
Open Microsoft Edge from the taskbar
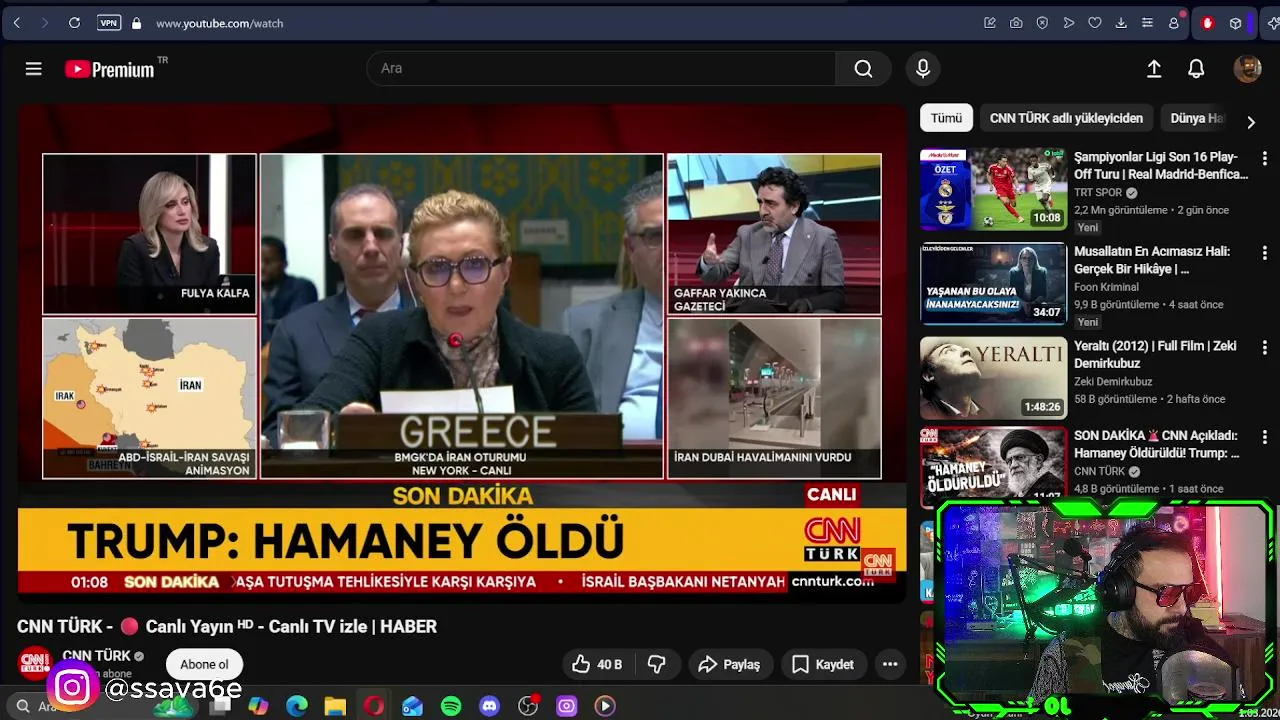(297, 706)
